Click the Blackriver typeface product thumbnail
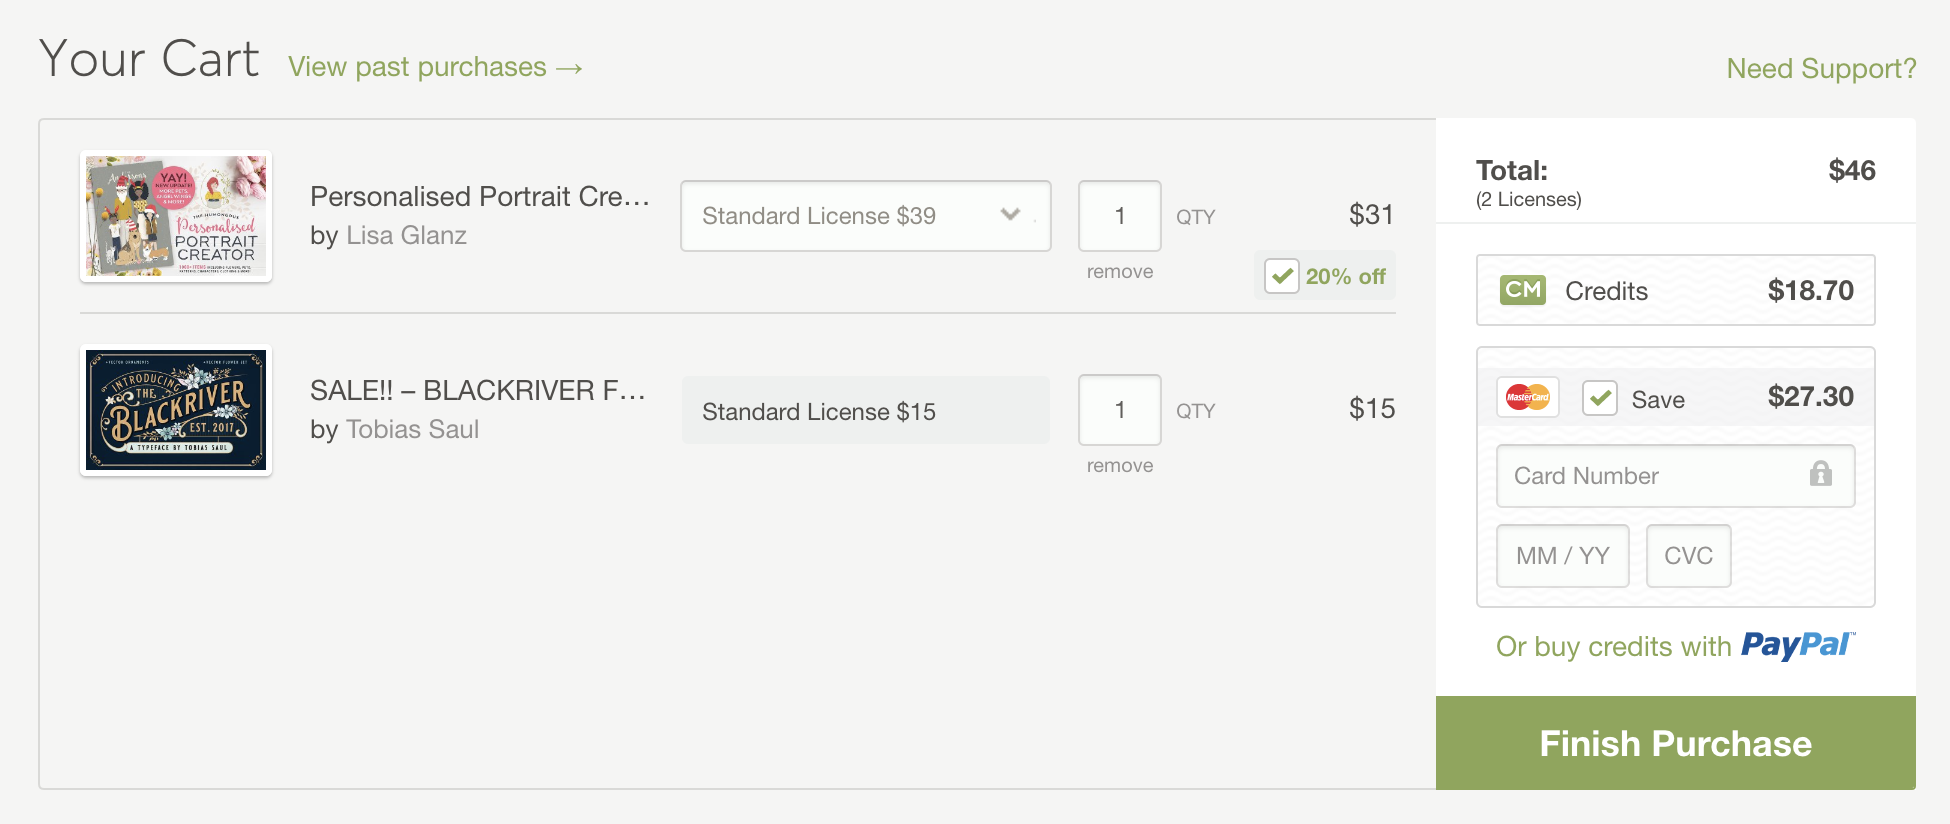This screenshot has width=1950, height=824. point(175,409)
